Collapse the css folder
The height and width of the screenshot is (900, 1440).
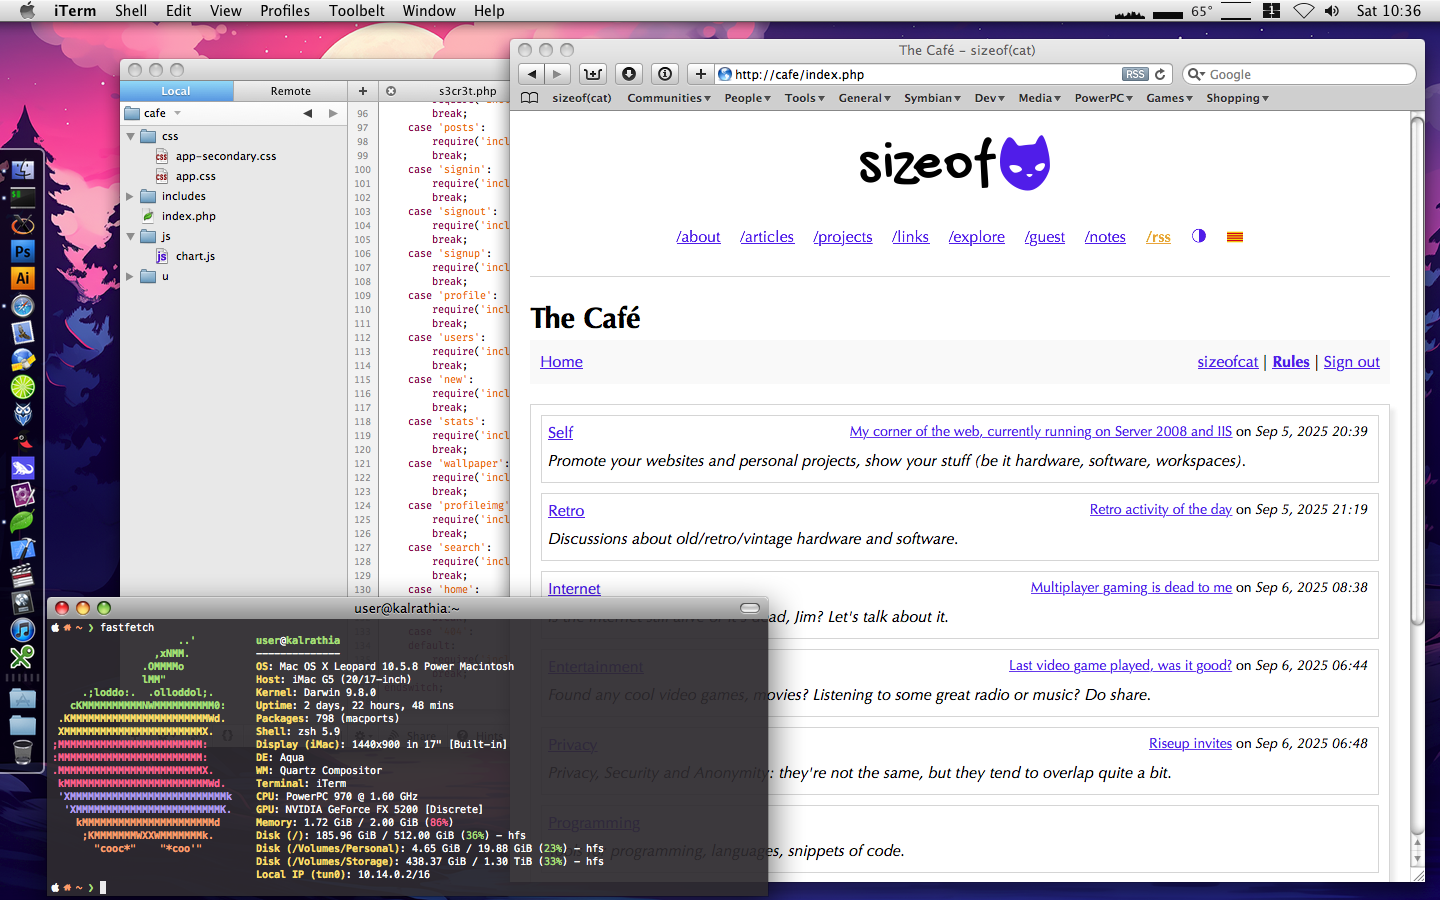131,136
